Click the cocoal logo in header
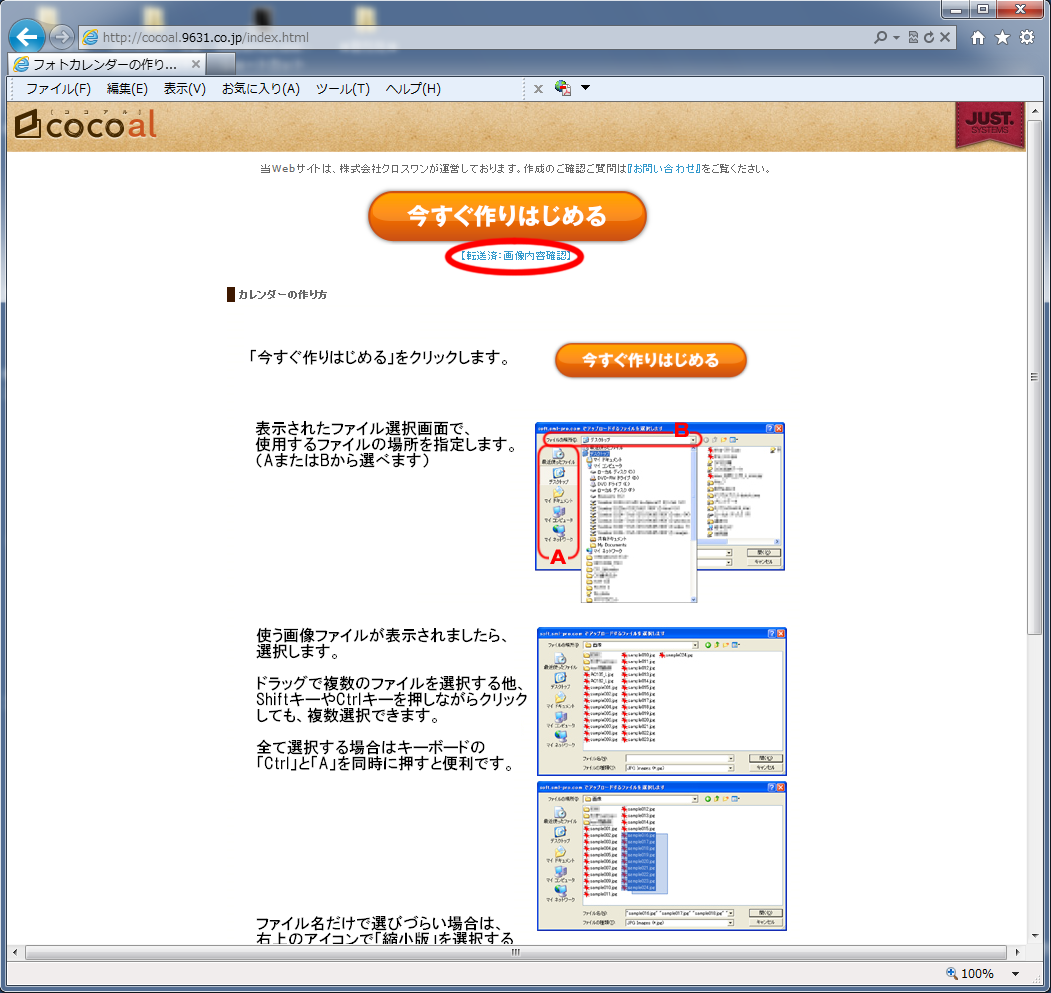The image size is (1051, 993). click(x=86, y=125)
